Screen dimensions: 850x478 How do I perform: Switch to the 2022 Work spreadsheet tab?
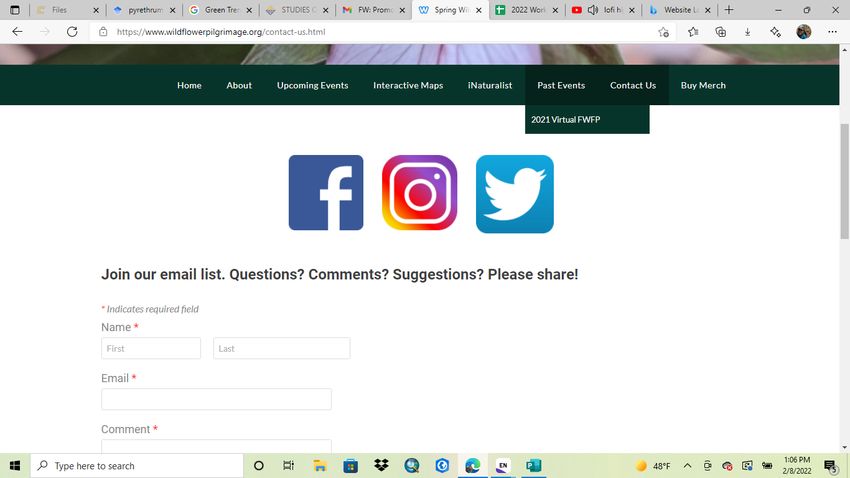(525, 10)
